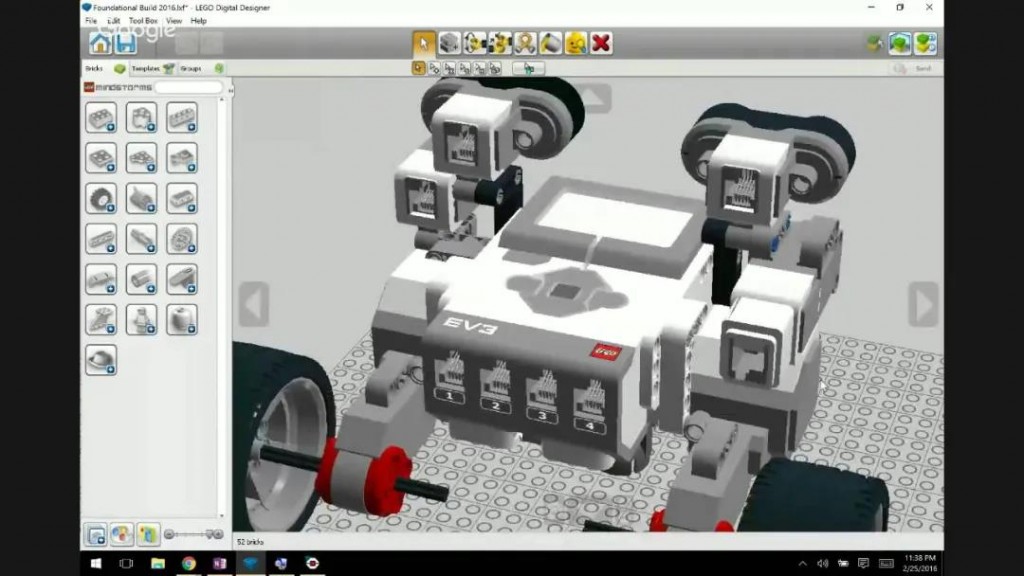Open the Bricks palette tab
This screenshot has height=576, width=1024.
(104, 69)
